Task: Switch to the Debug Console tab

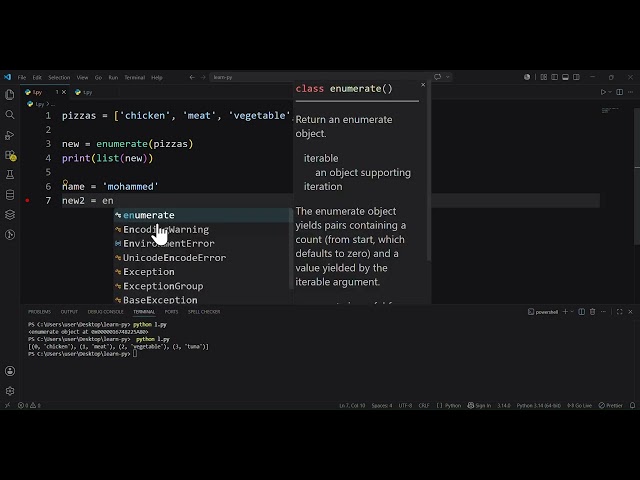Action: point(105,311)
